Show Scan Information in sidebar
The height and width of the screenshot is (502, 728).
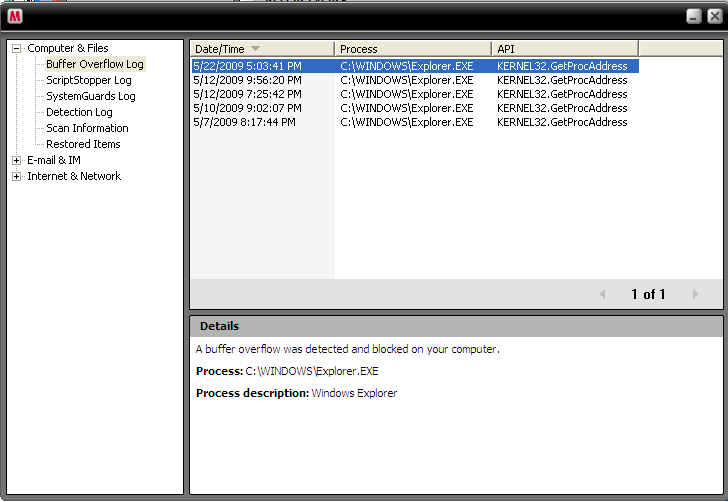87,128
